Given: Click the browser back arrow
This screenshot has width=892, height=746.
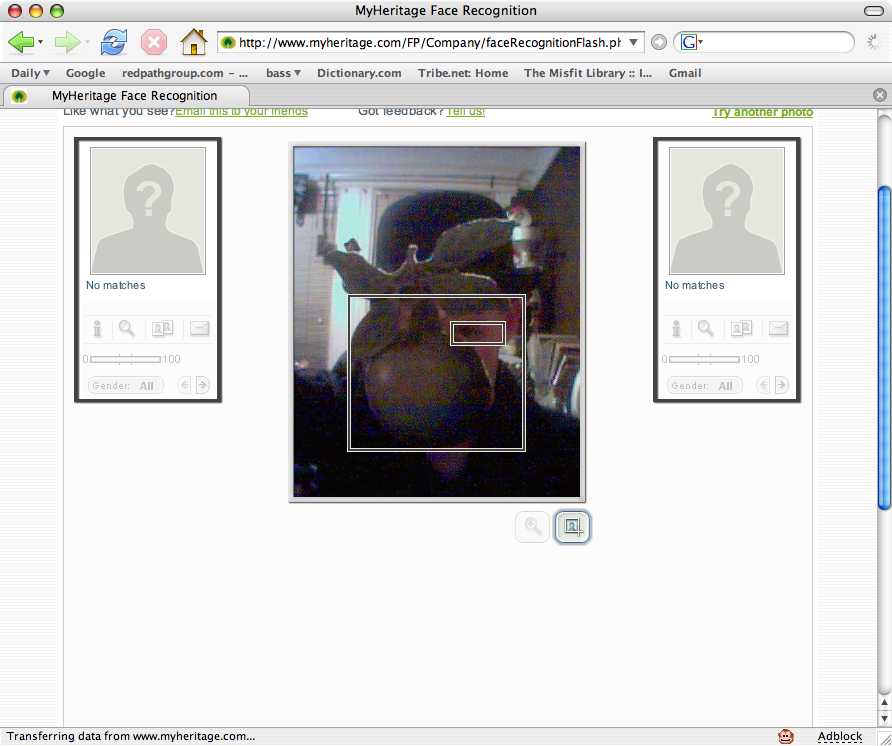Looking at the screenshot, I should [21, 42].
